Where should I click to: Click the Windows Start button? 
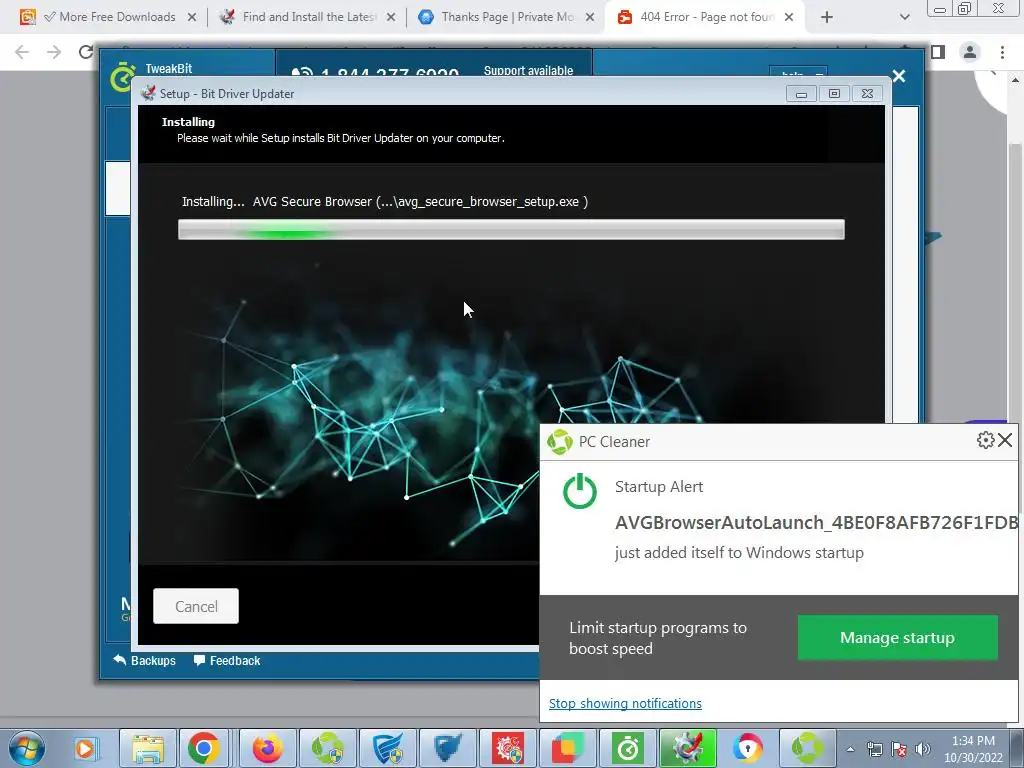pos(26,748)
